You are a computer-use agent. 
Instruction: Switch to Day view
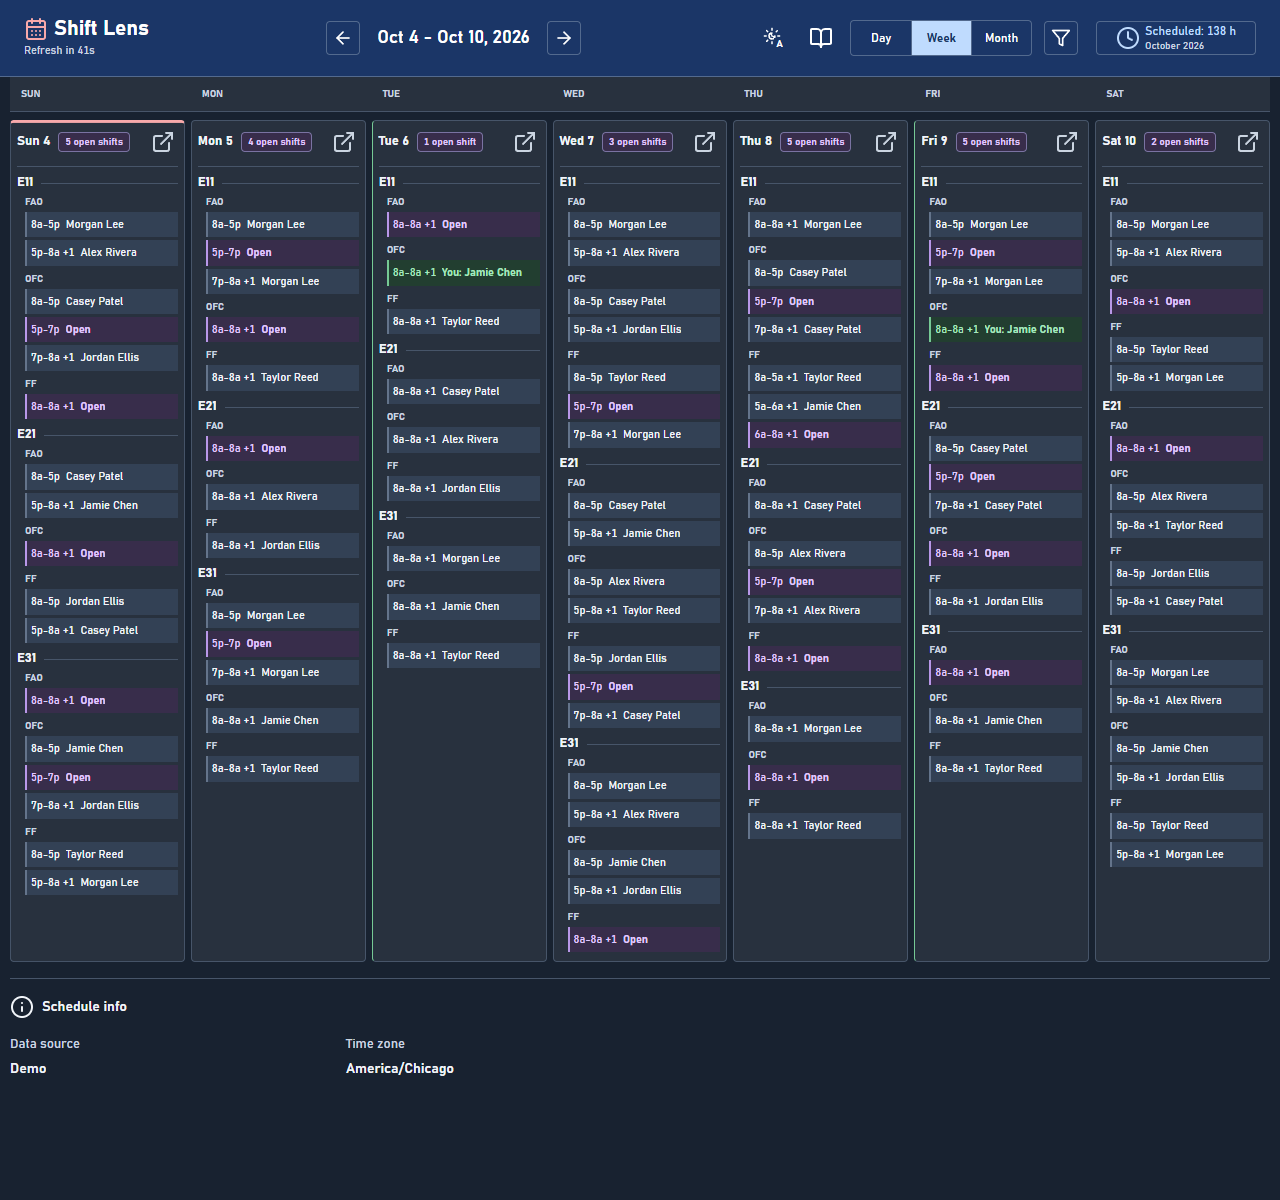click(x=881, y=38)
